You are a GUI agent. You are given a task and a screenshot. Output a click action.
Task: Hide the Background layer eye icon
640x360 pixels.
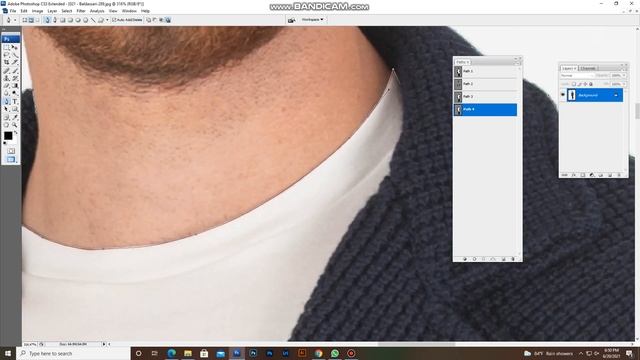click(x=563, y=95)
